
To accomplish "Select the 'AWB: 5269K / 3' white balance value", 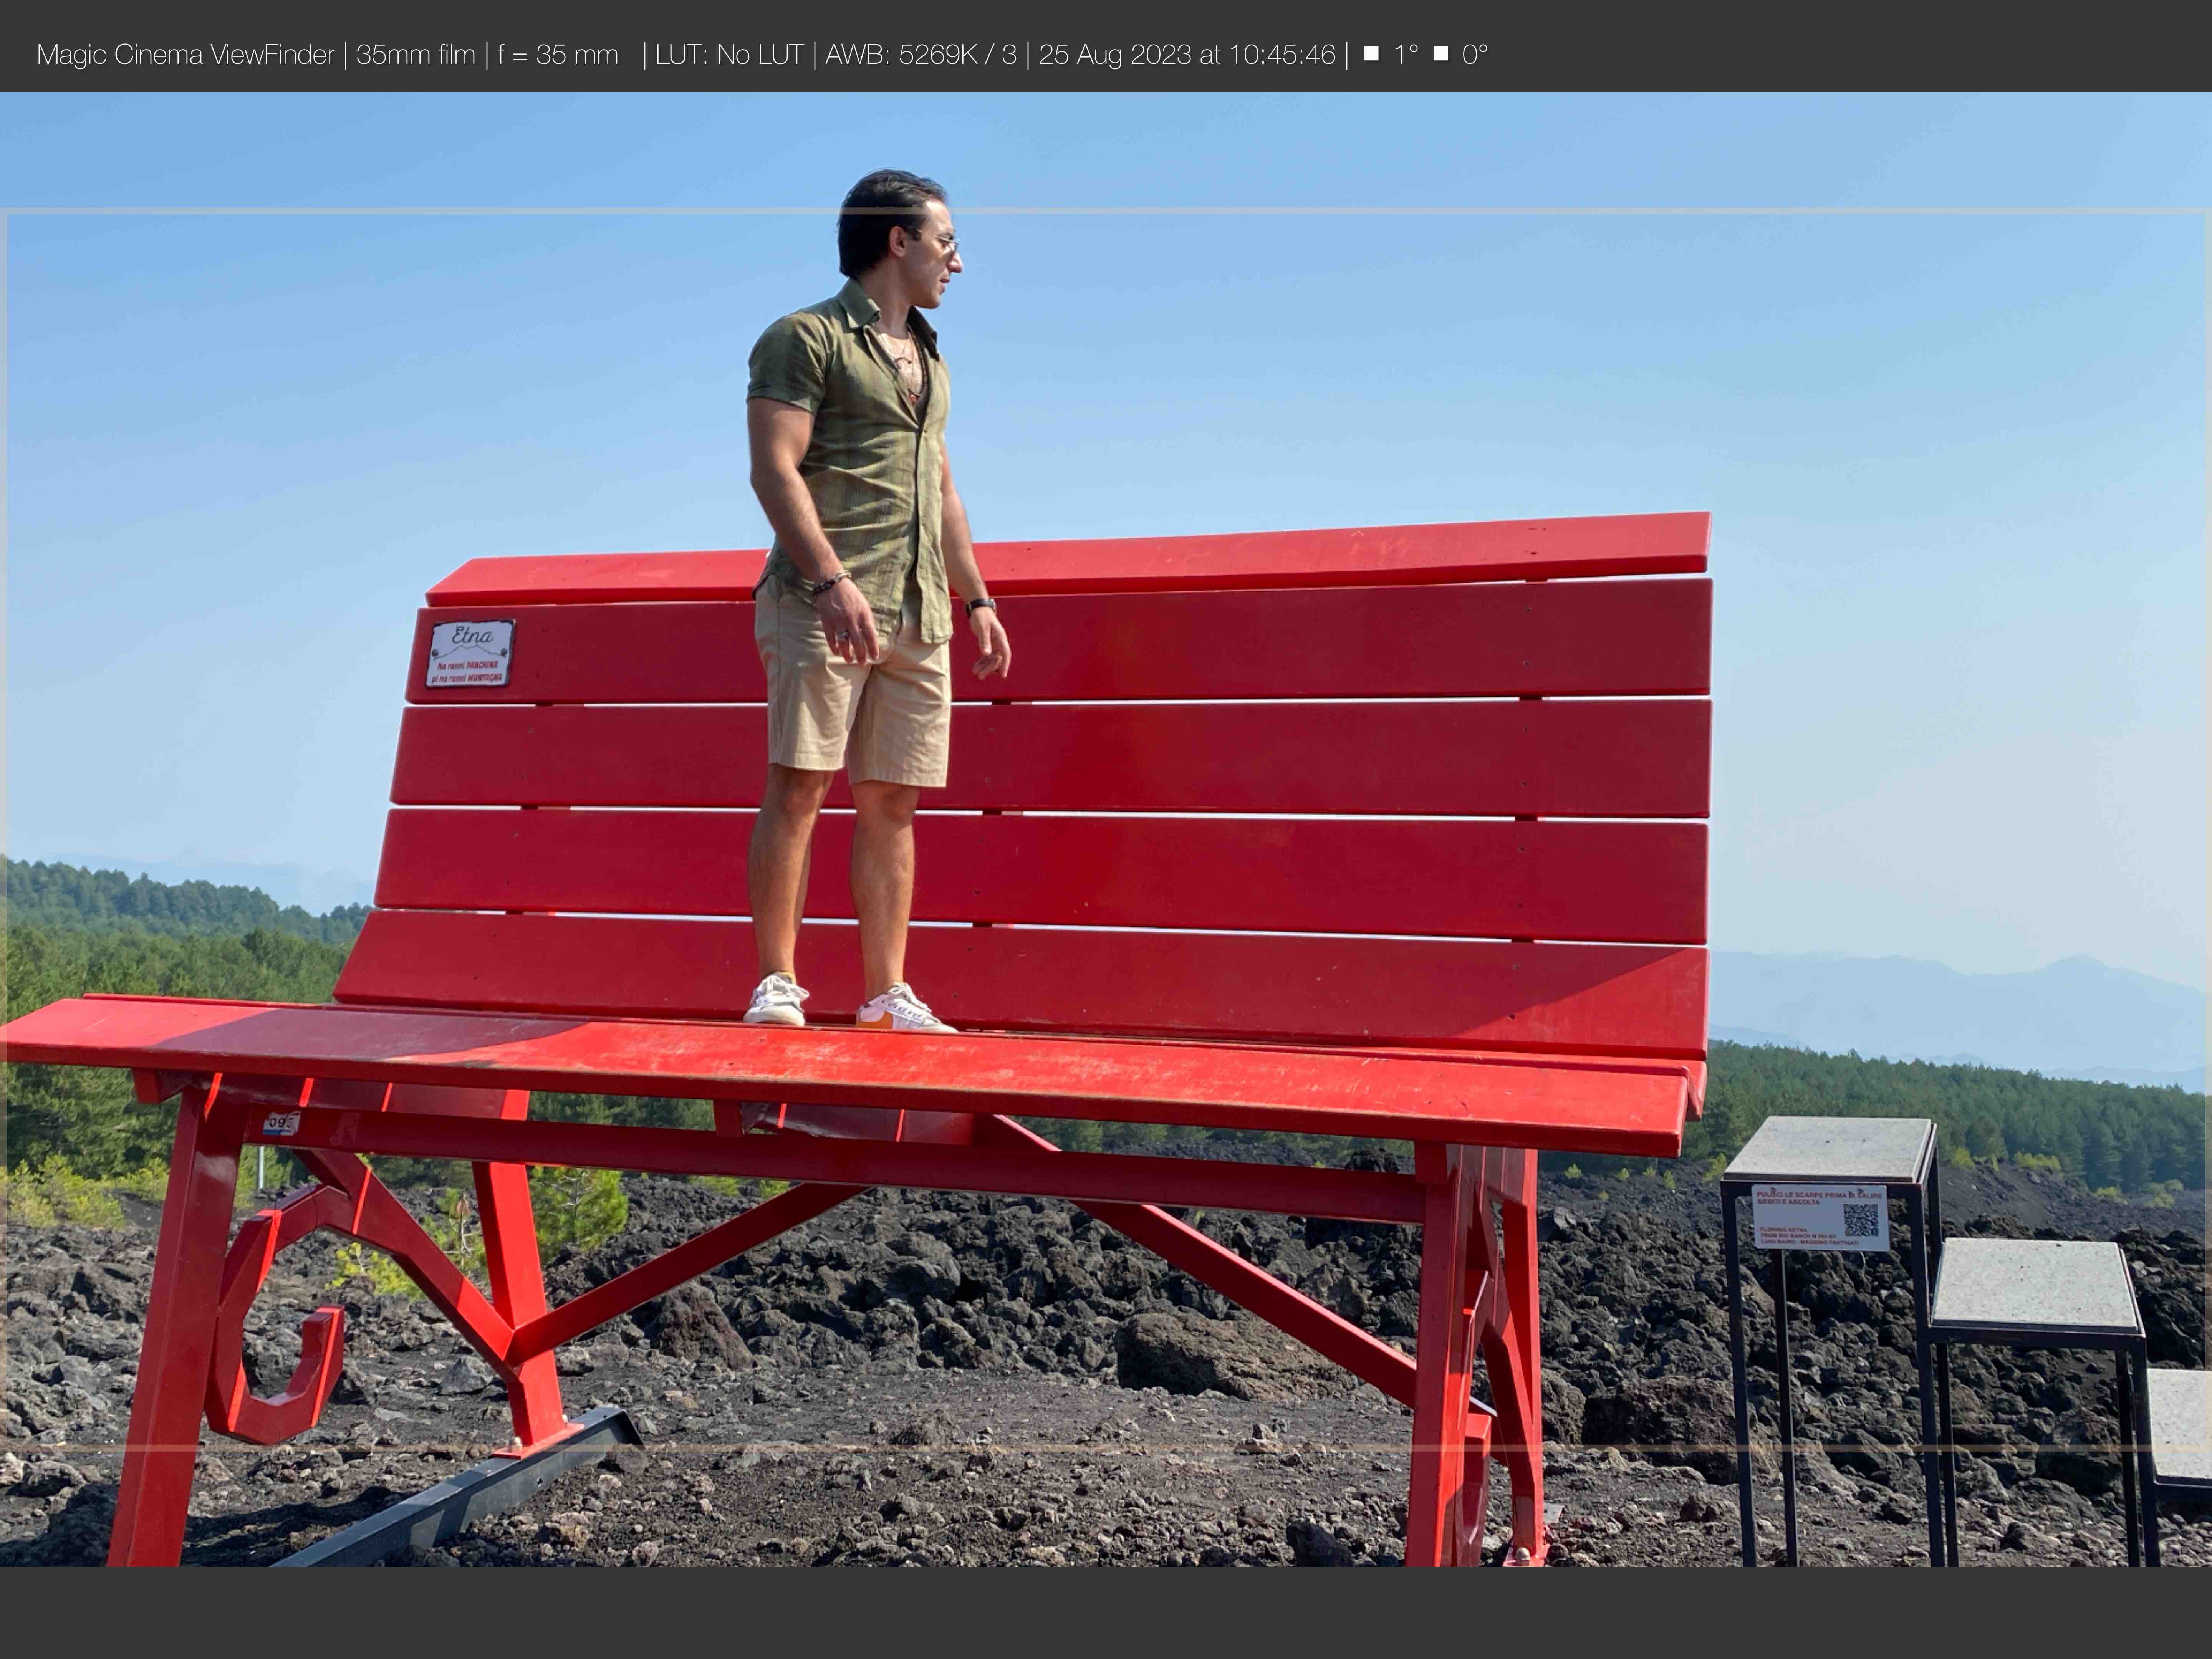I will click(x=920, y=54).
